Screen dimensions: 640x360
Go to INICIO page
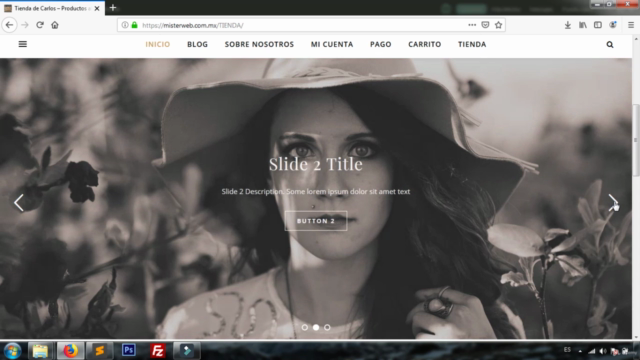click(x=158, y=44)
